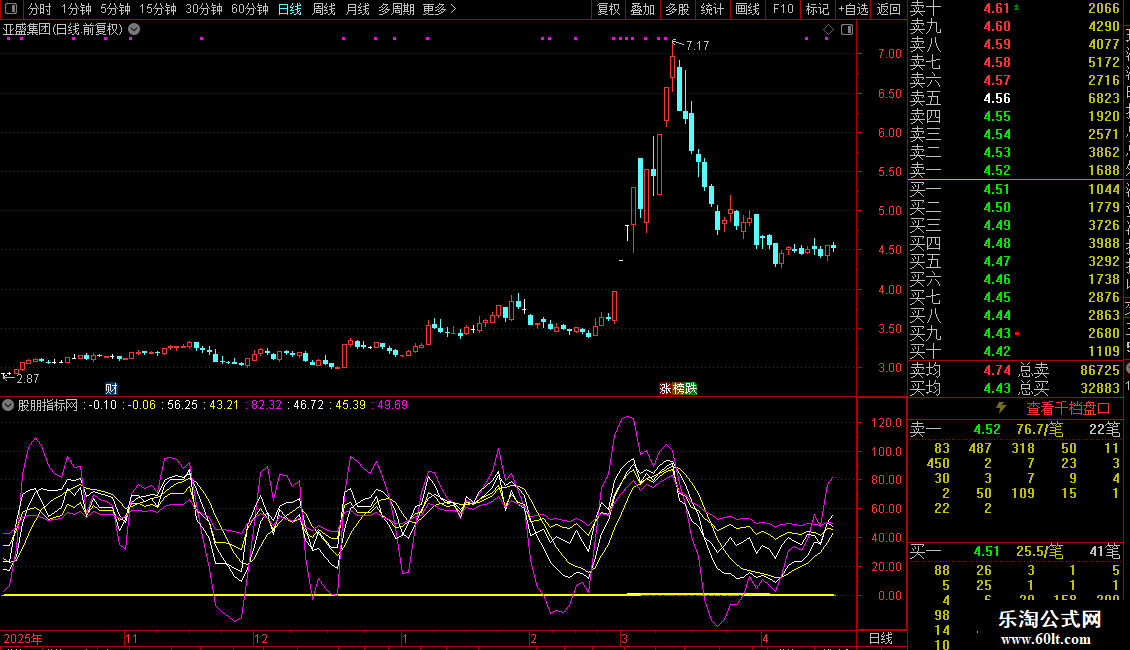Screen dimensions: 1130x650
Task: Click the 2.87 low price label
Action: tap(27, 379)
